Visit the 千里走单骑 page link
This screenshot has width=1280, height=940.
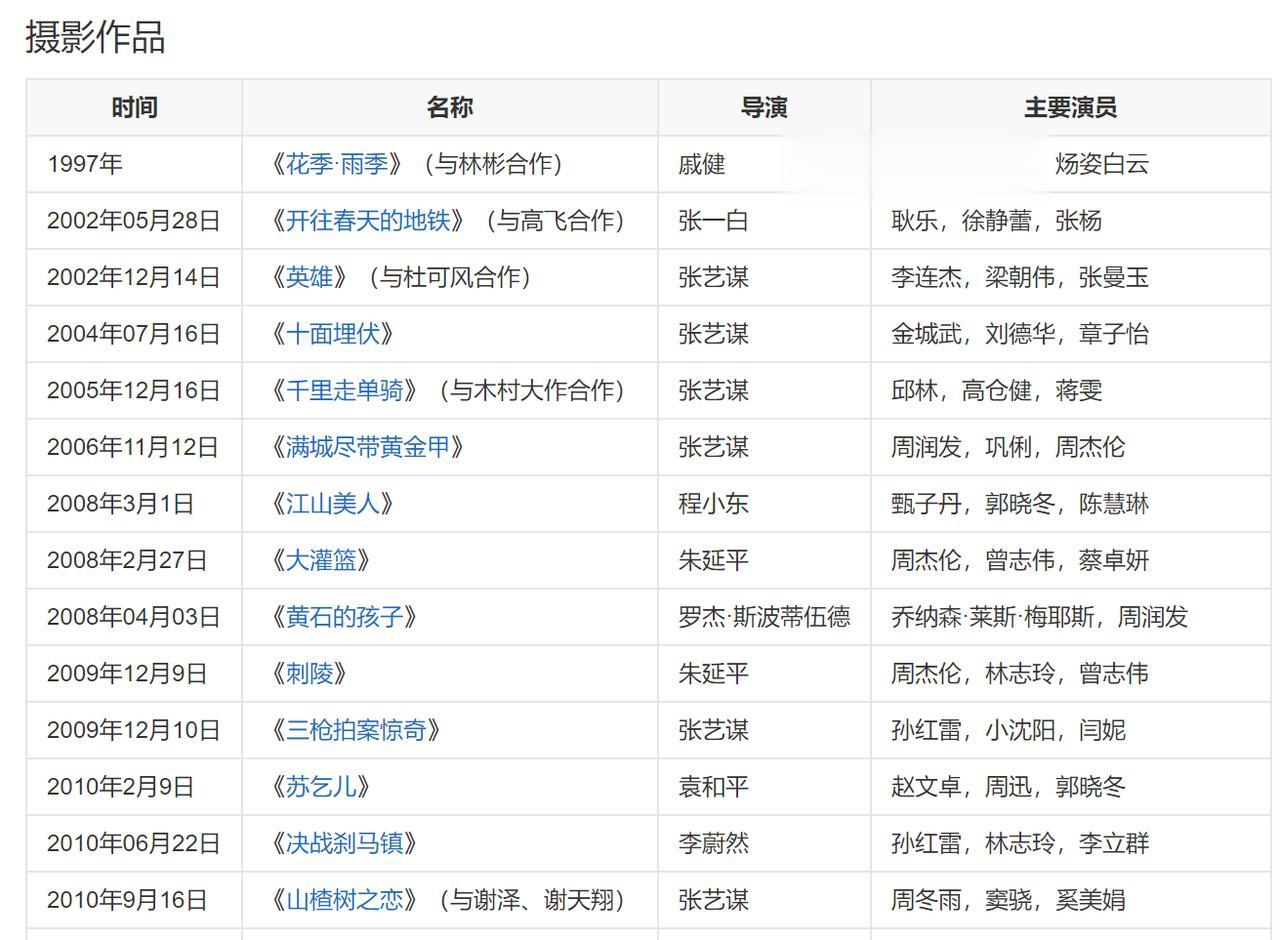coord(345,391)
